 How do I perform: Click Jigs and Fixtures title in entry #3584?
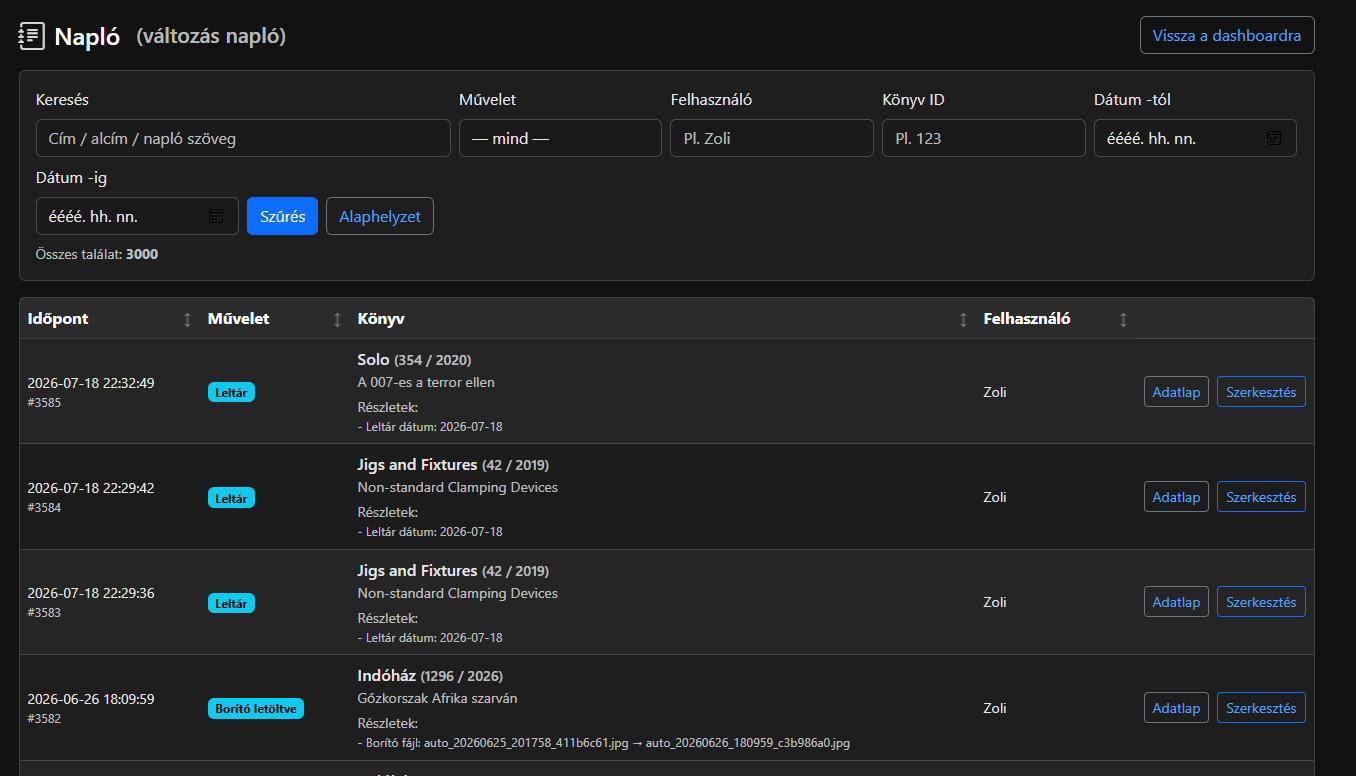(417, 465)
